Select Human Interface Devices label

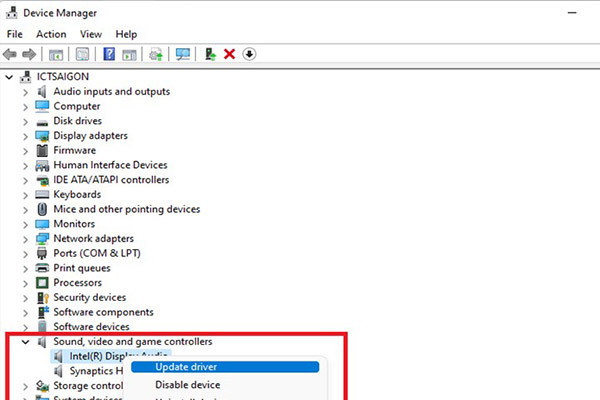click(x=110, y=165)
